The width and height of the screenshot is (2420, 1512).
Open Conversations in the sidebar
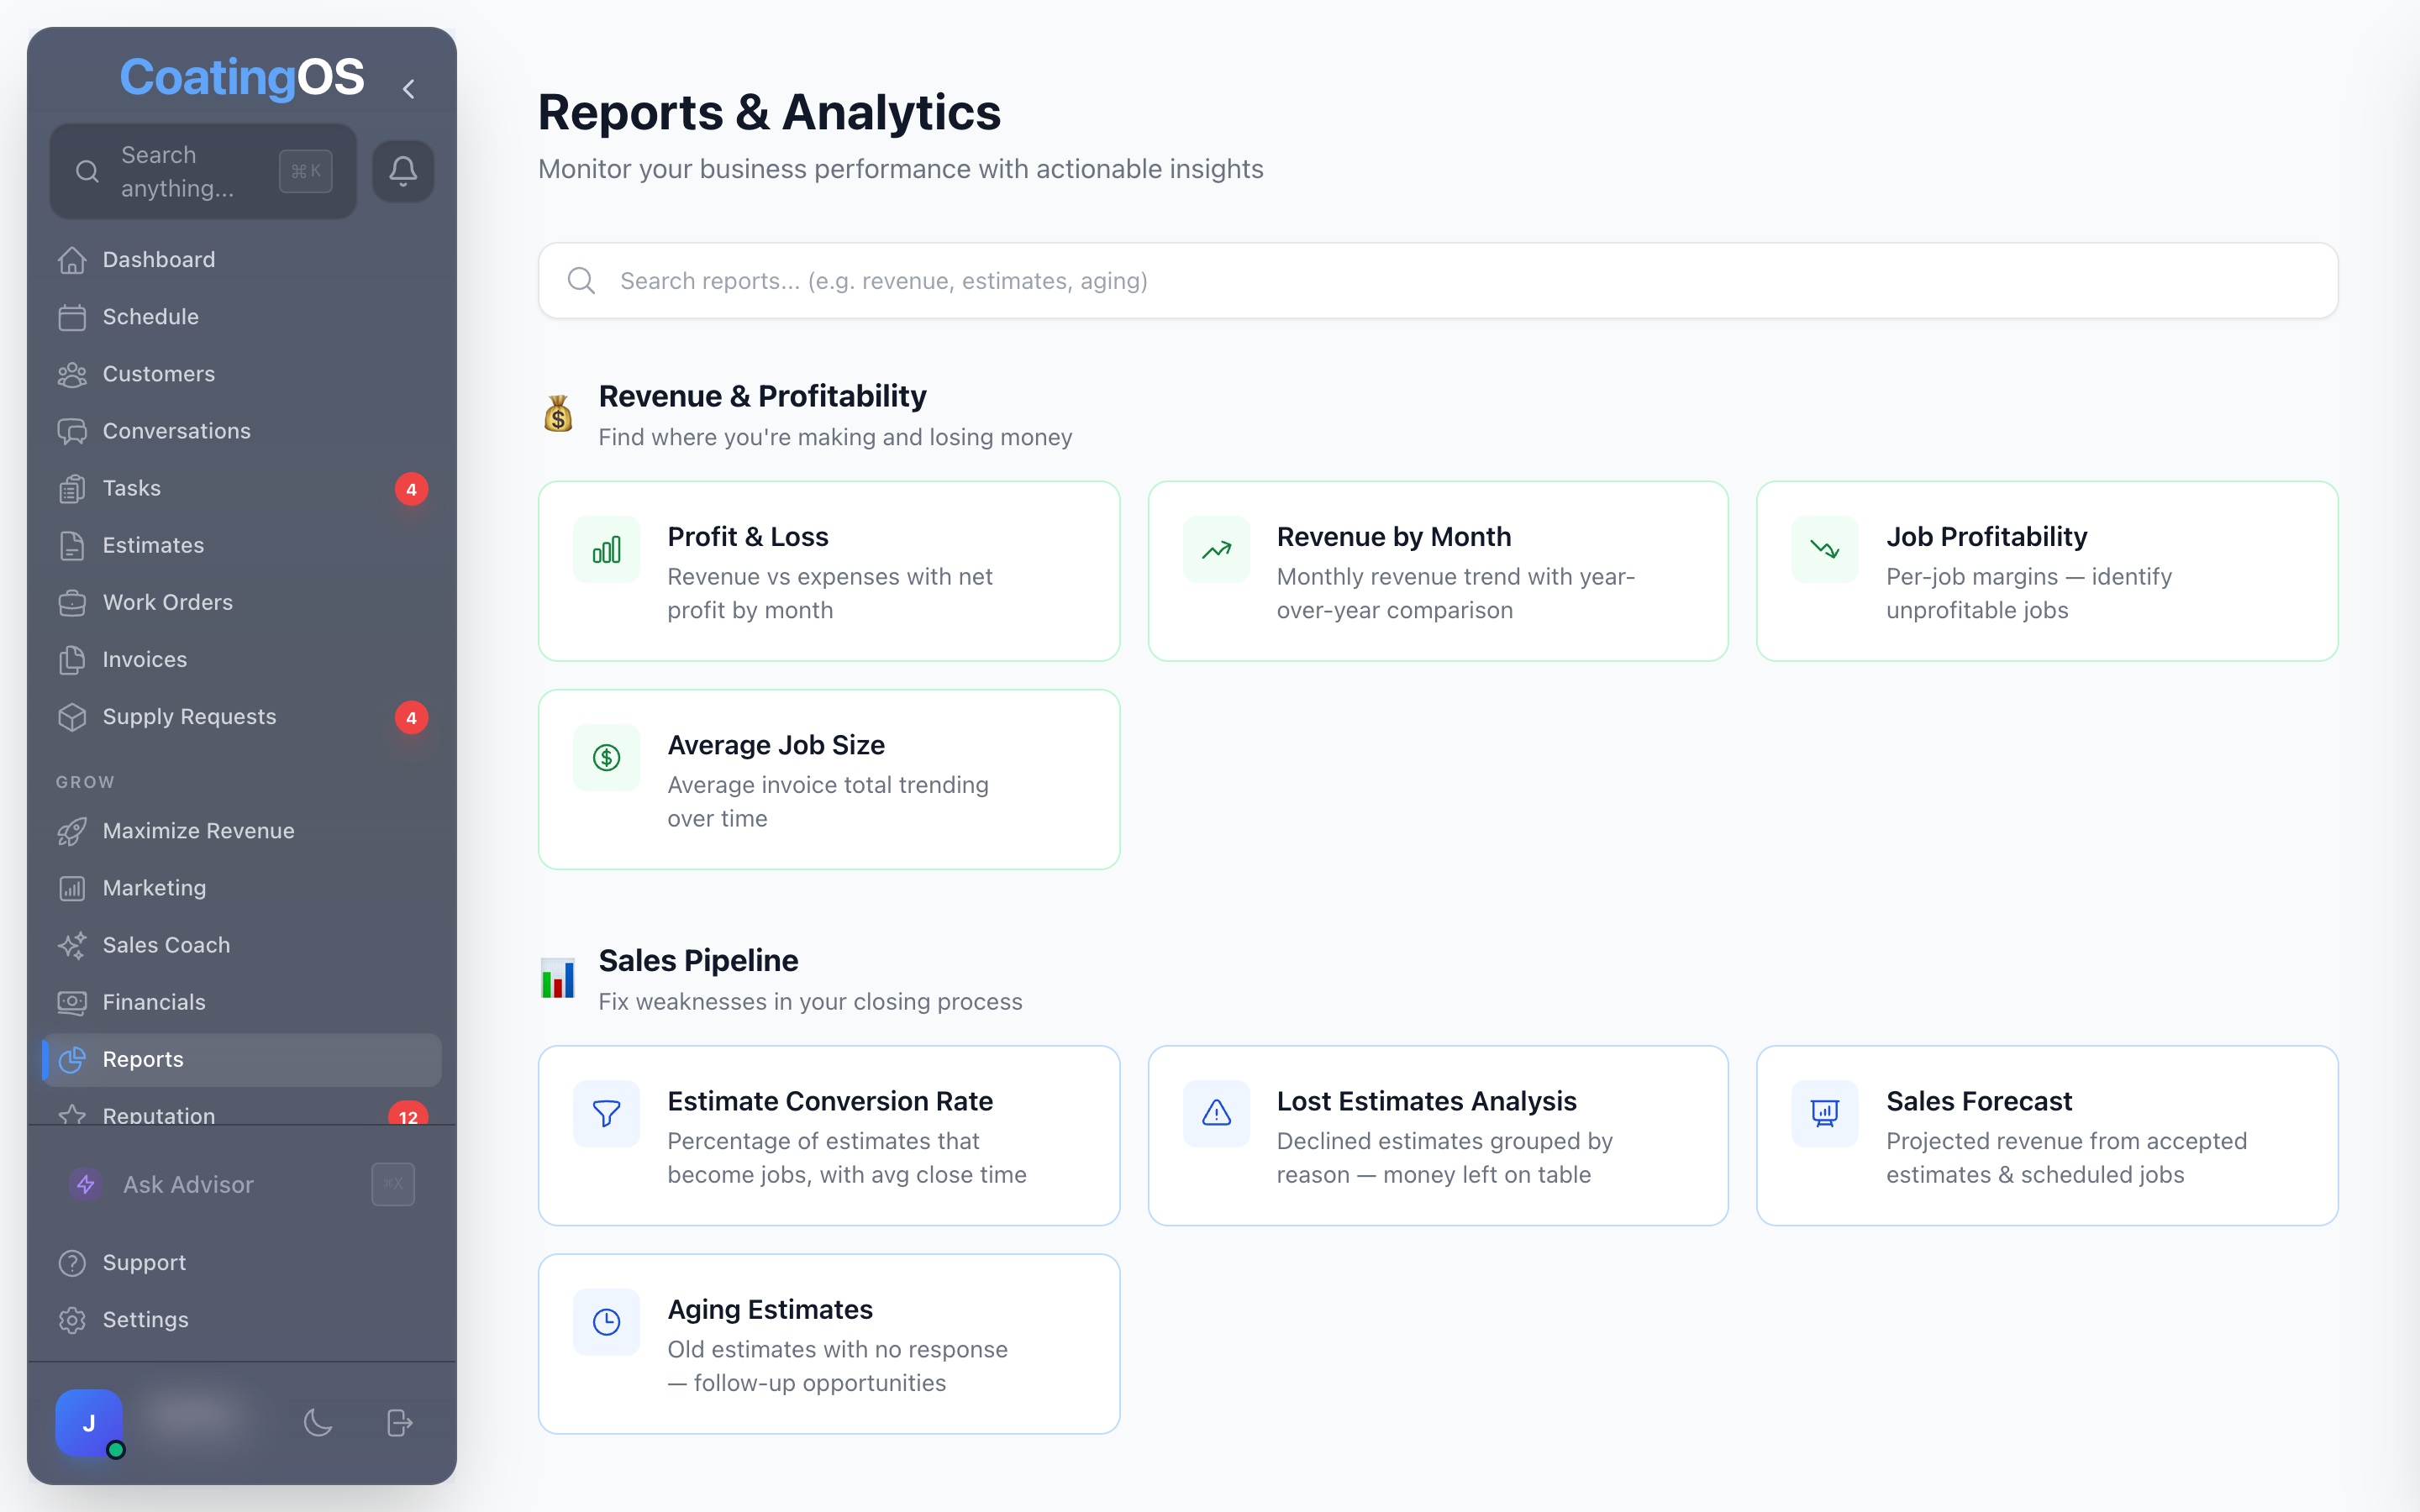coord(241,431)
